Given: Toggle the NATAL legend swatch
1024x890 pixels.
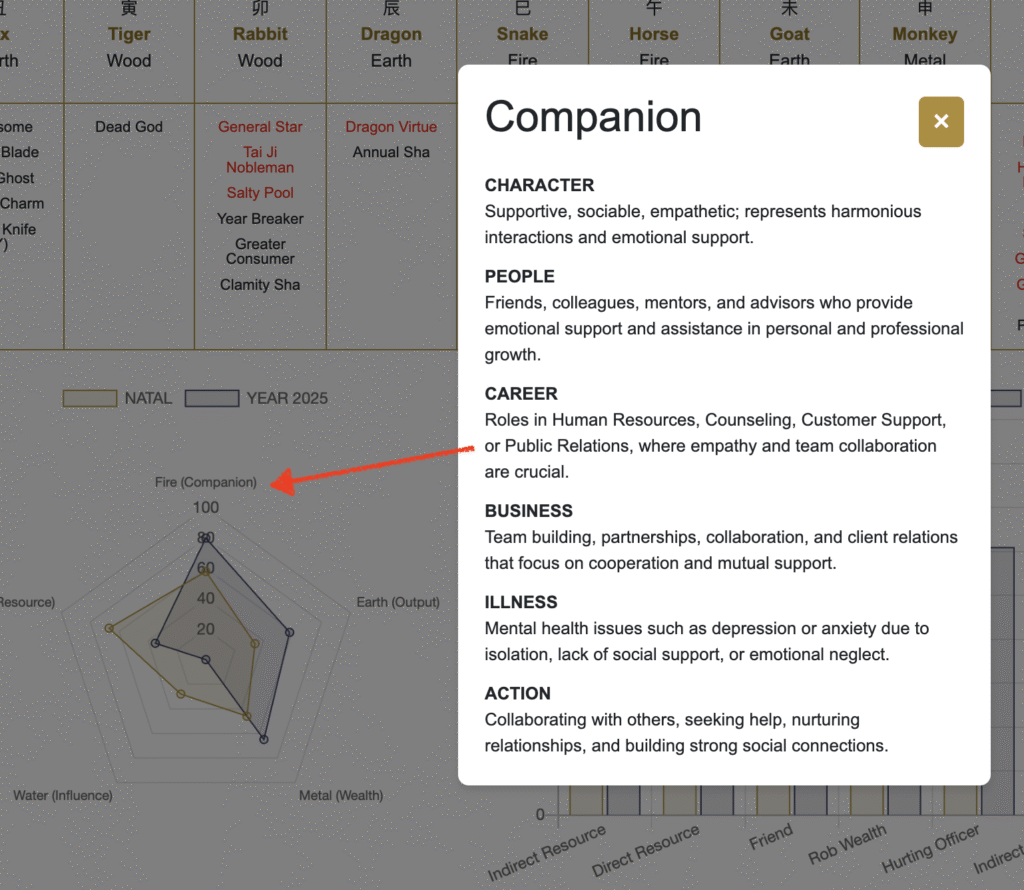Looking at the screenshot, I should [90, 398].
